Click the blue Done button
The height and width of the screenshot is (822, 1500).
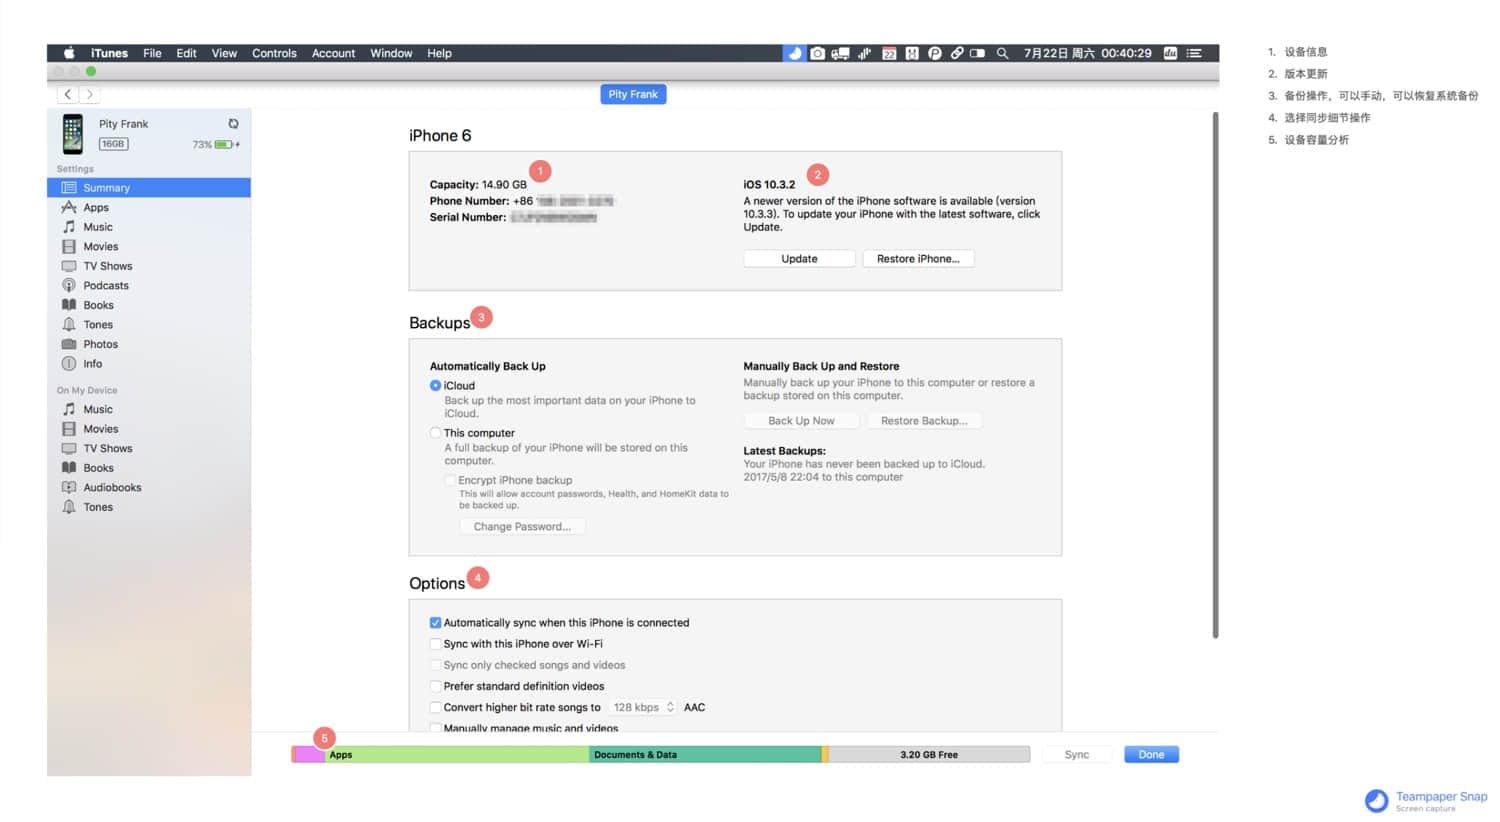coord(1151,755)
